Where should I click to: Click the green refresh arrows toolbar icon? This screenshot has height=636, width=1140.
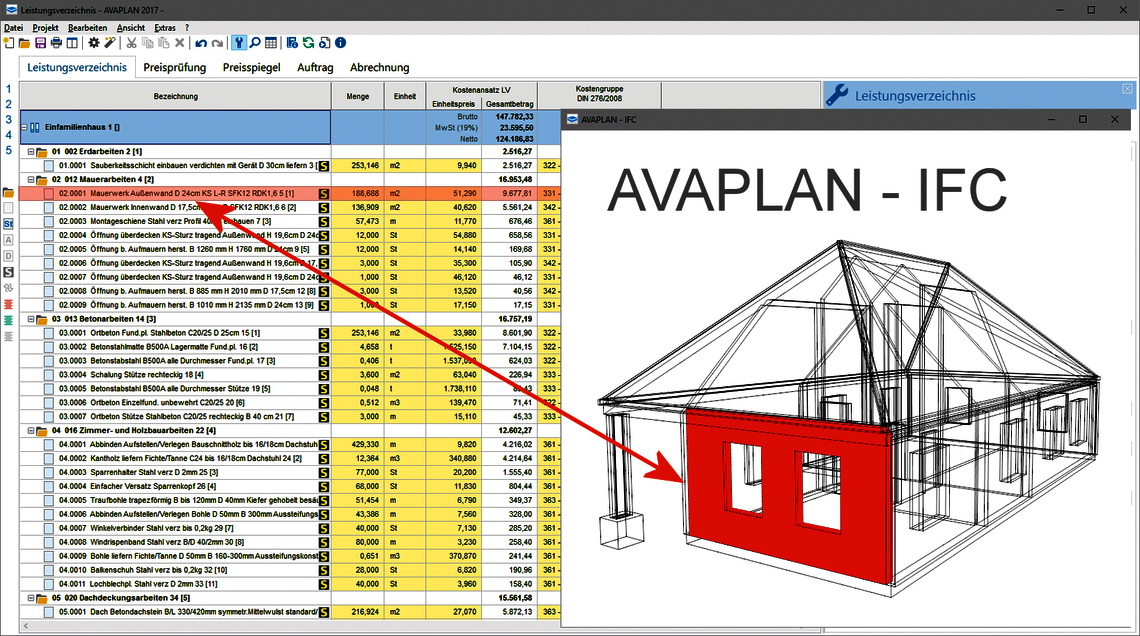308,43
